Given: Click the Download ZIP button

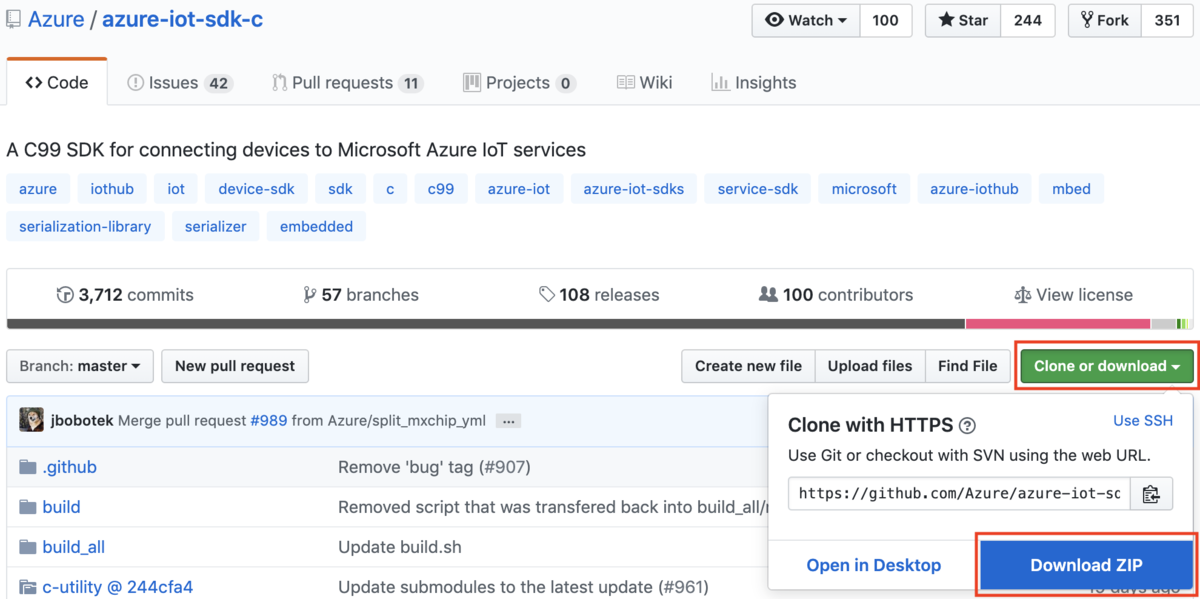Looking at the screenshot, I should tap(1086, 565).
